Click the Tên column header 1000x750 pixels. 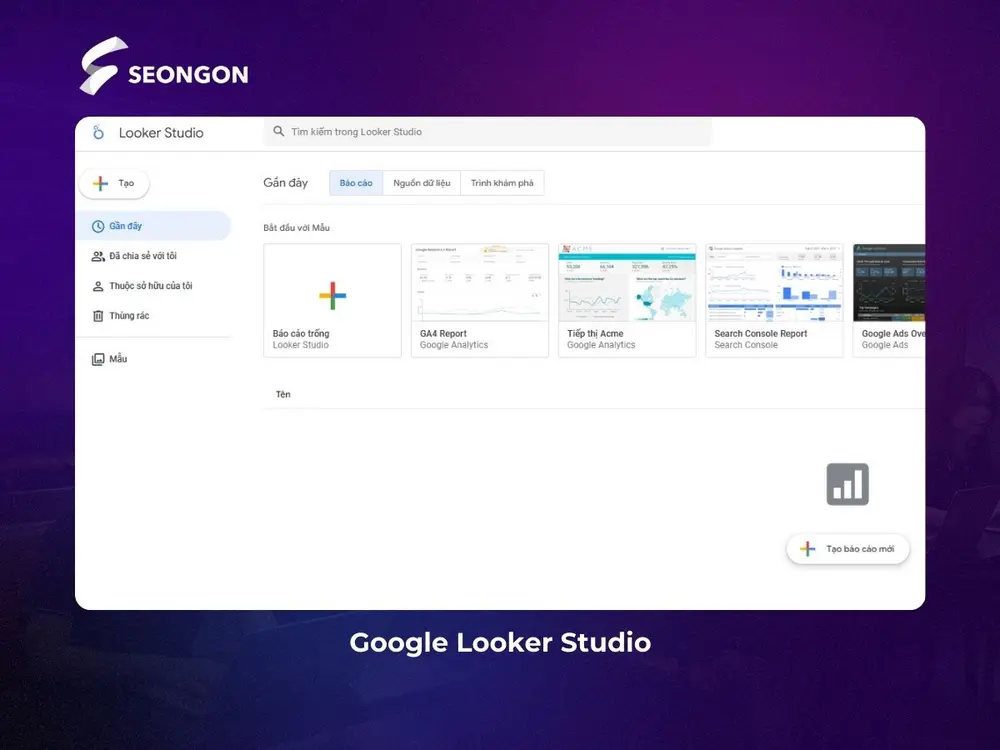pyautogui.click(x=283, y=395)
